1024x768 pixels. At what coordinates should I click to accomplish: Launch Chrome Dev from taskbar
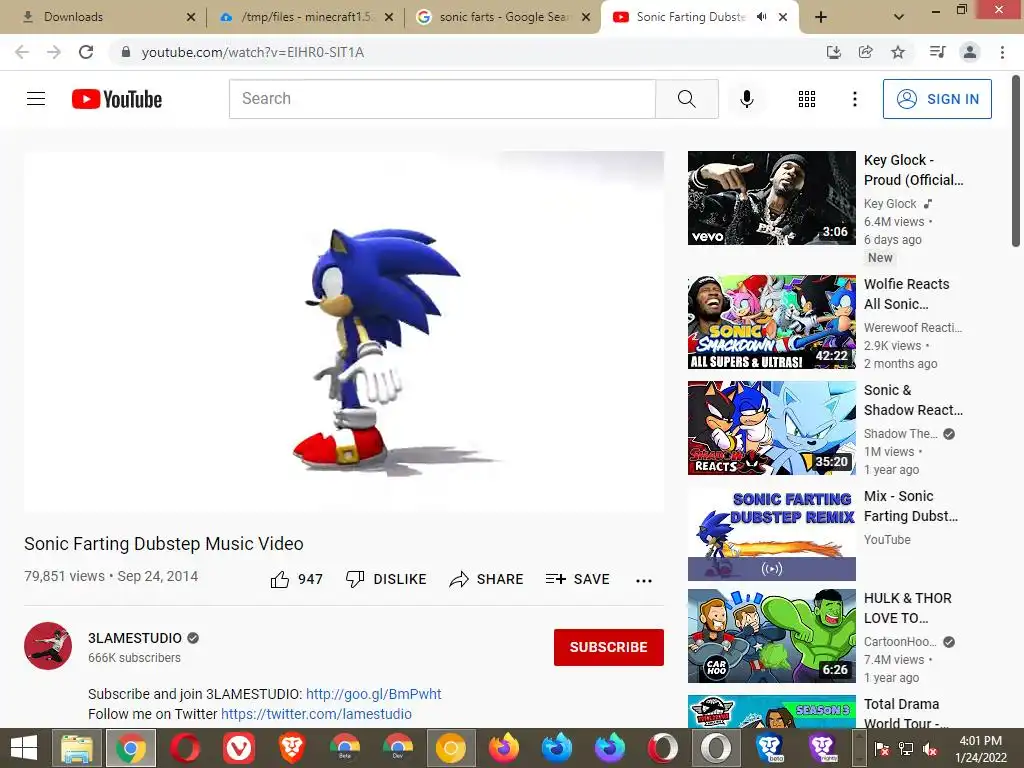(398, 748)
